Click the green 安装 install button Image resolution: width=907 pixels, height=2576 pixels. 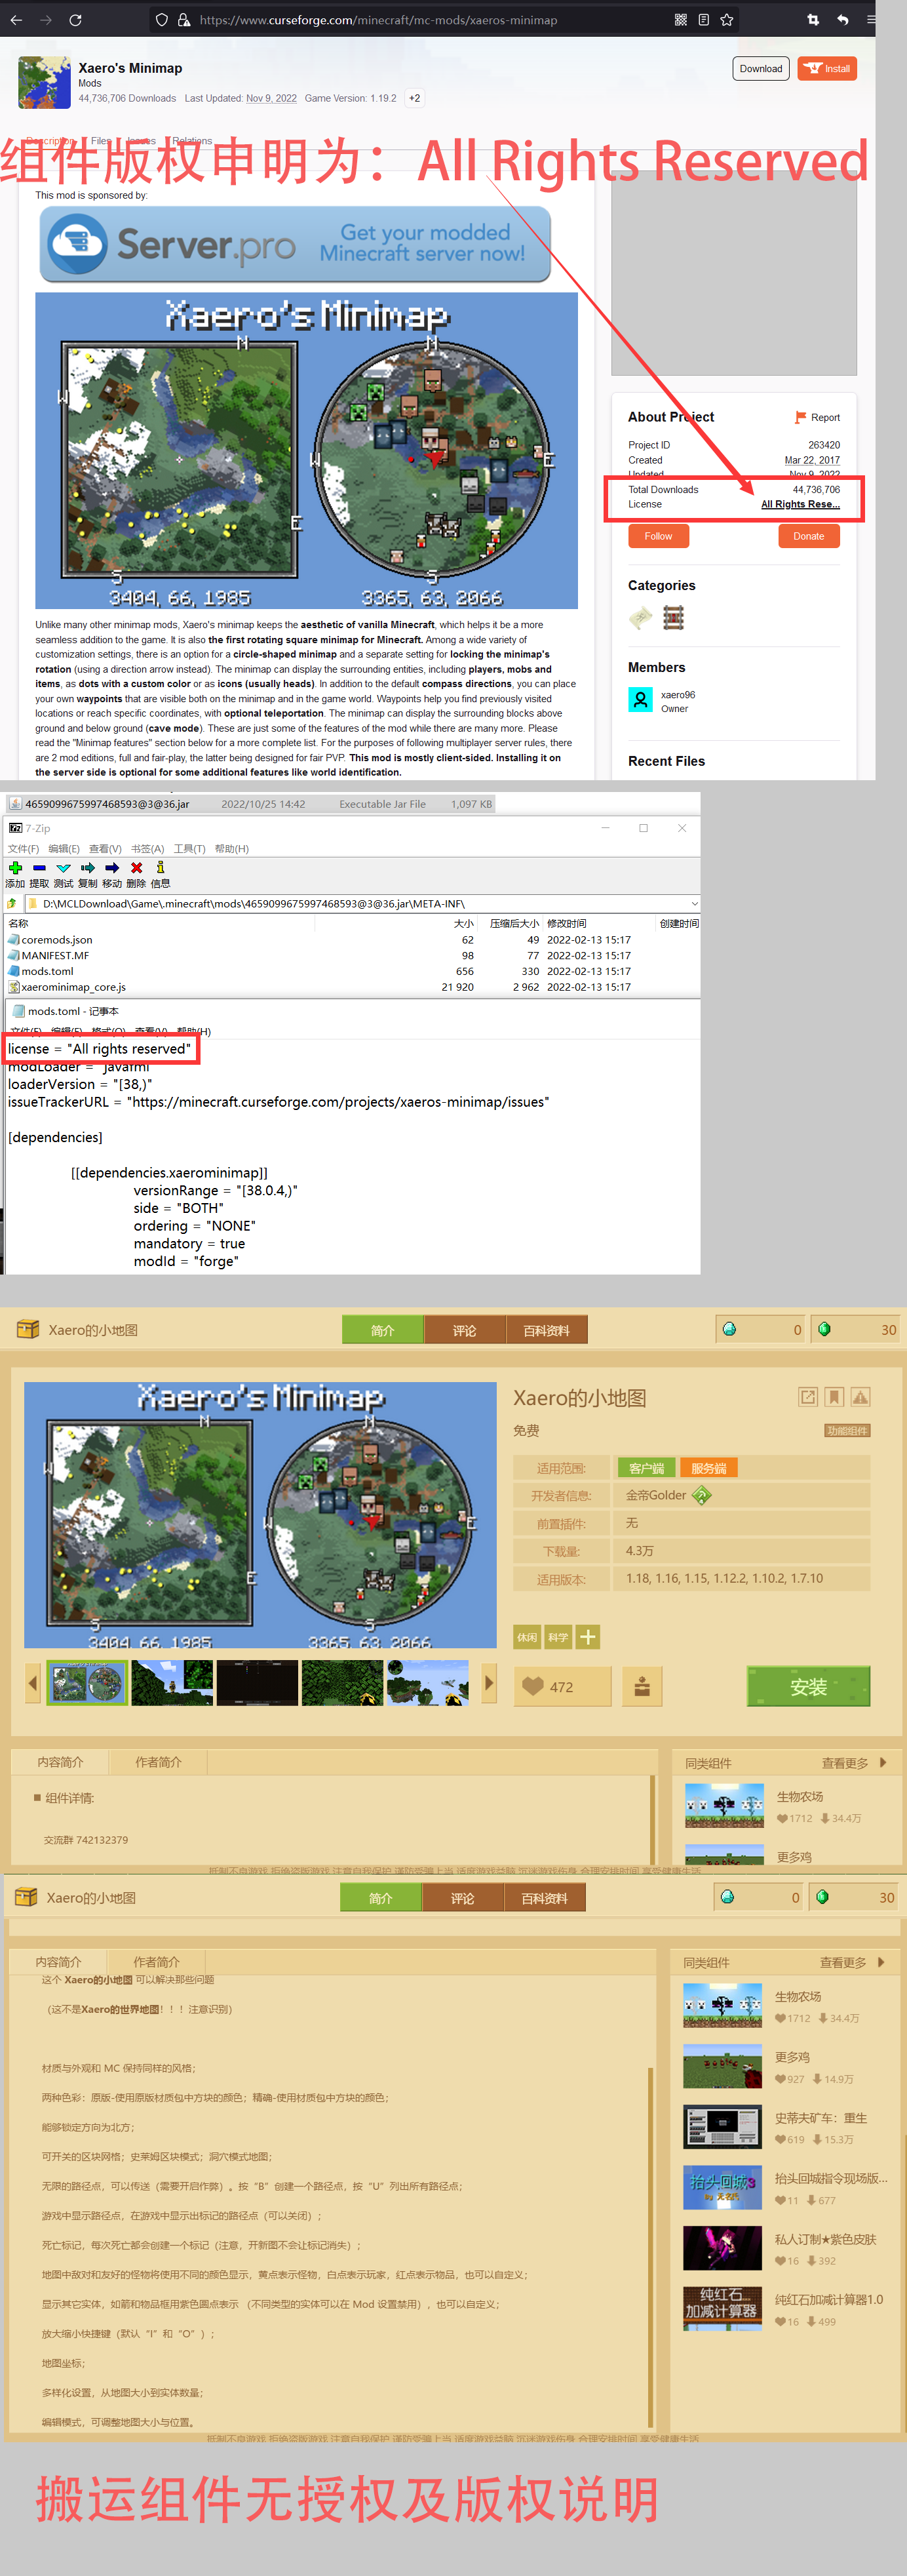pyautogui.click(x=808, y=1686)
